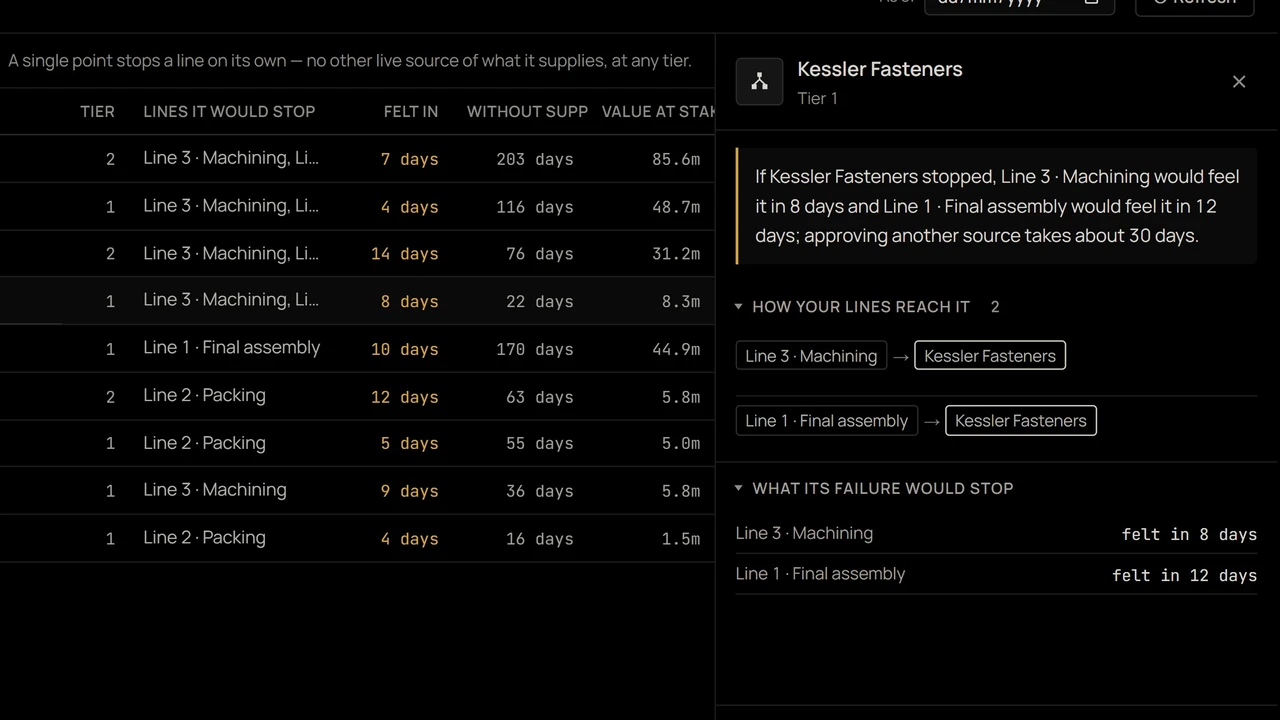The height and width of the screenshot is (720, 1280).
Task: Sort by the Felt In column header
Action: point(411,111)
